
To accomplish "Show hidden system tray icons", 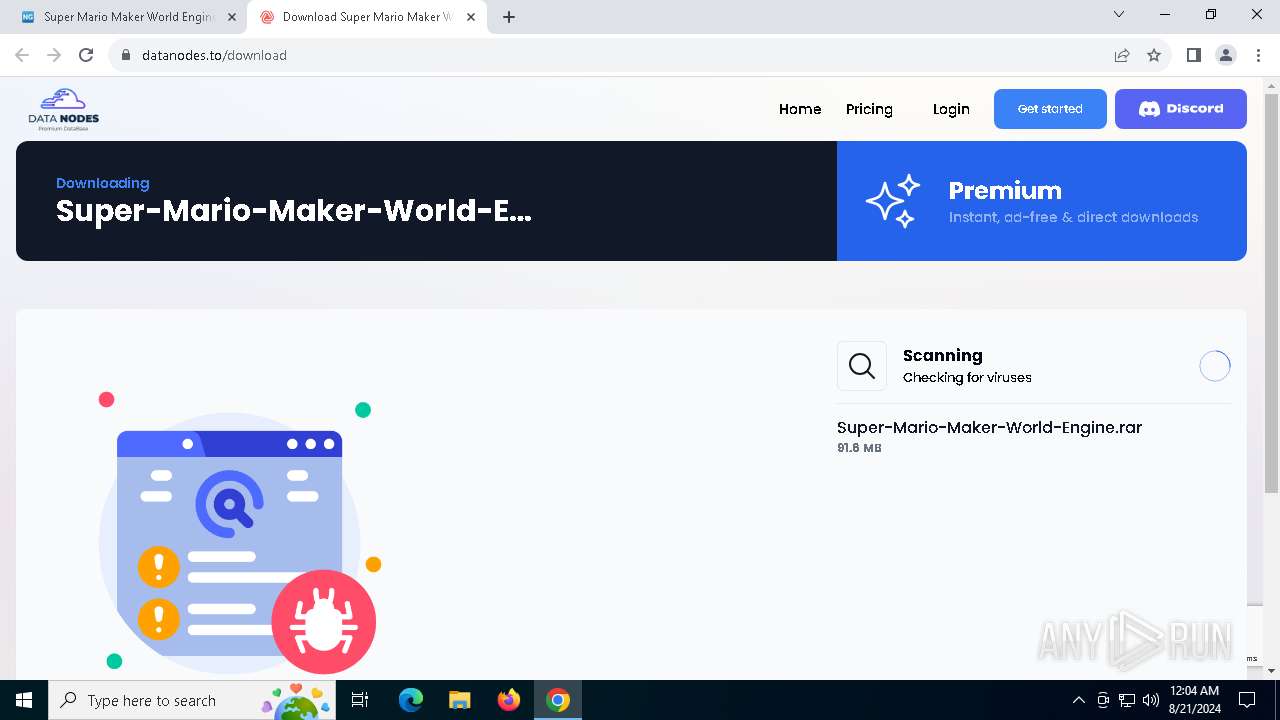I will [1078, 700].
